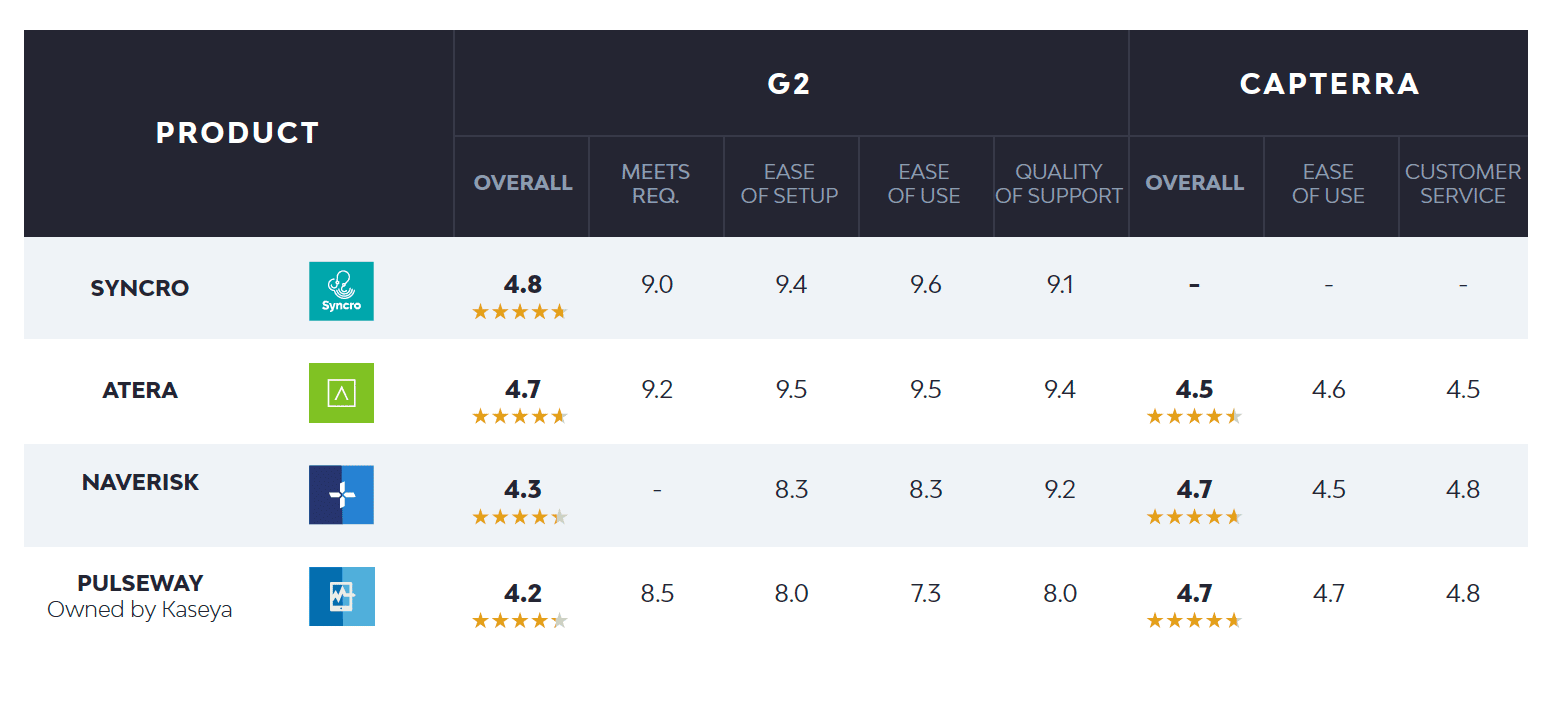
Task: Click Naverisk's G2 star rating
Action: click(519, 517)
